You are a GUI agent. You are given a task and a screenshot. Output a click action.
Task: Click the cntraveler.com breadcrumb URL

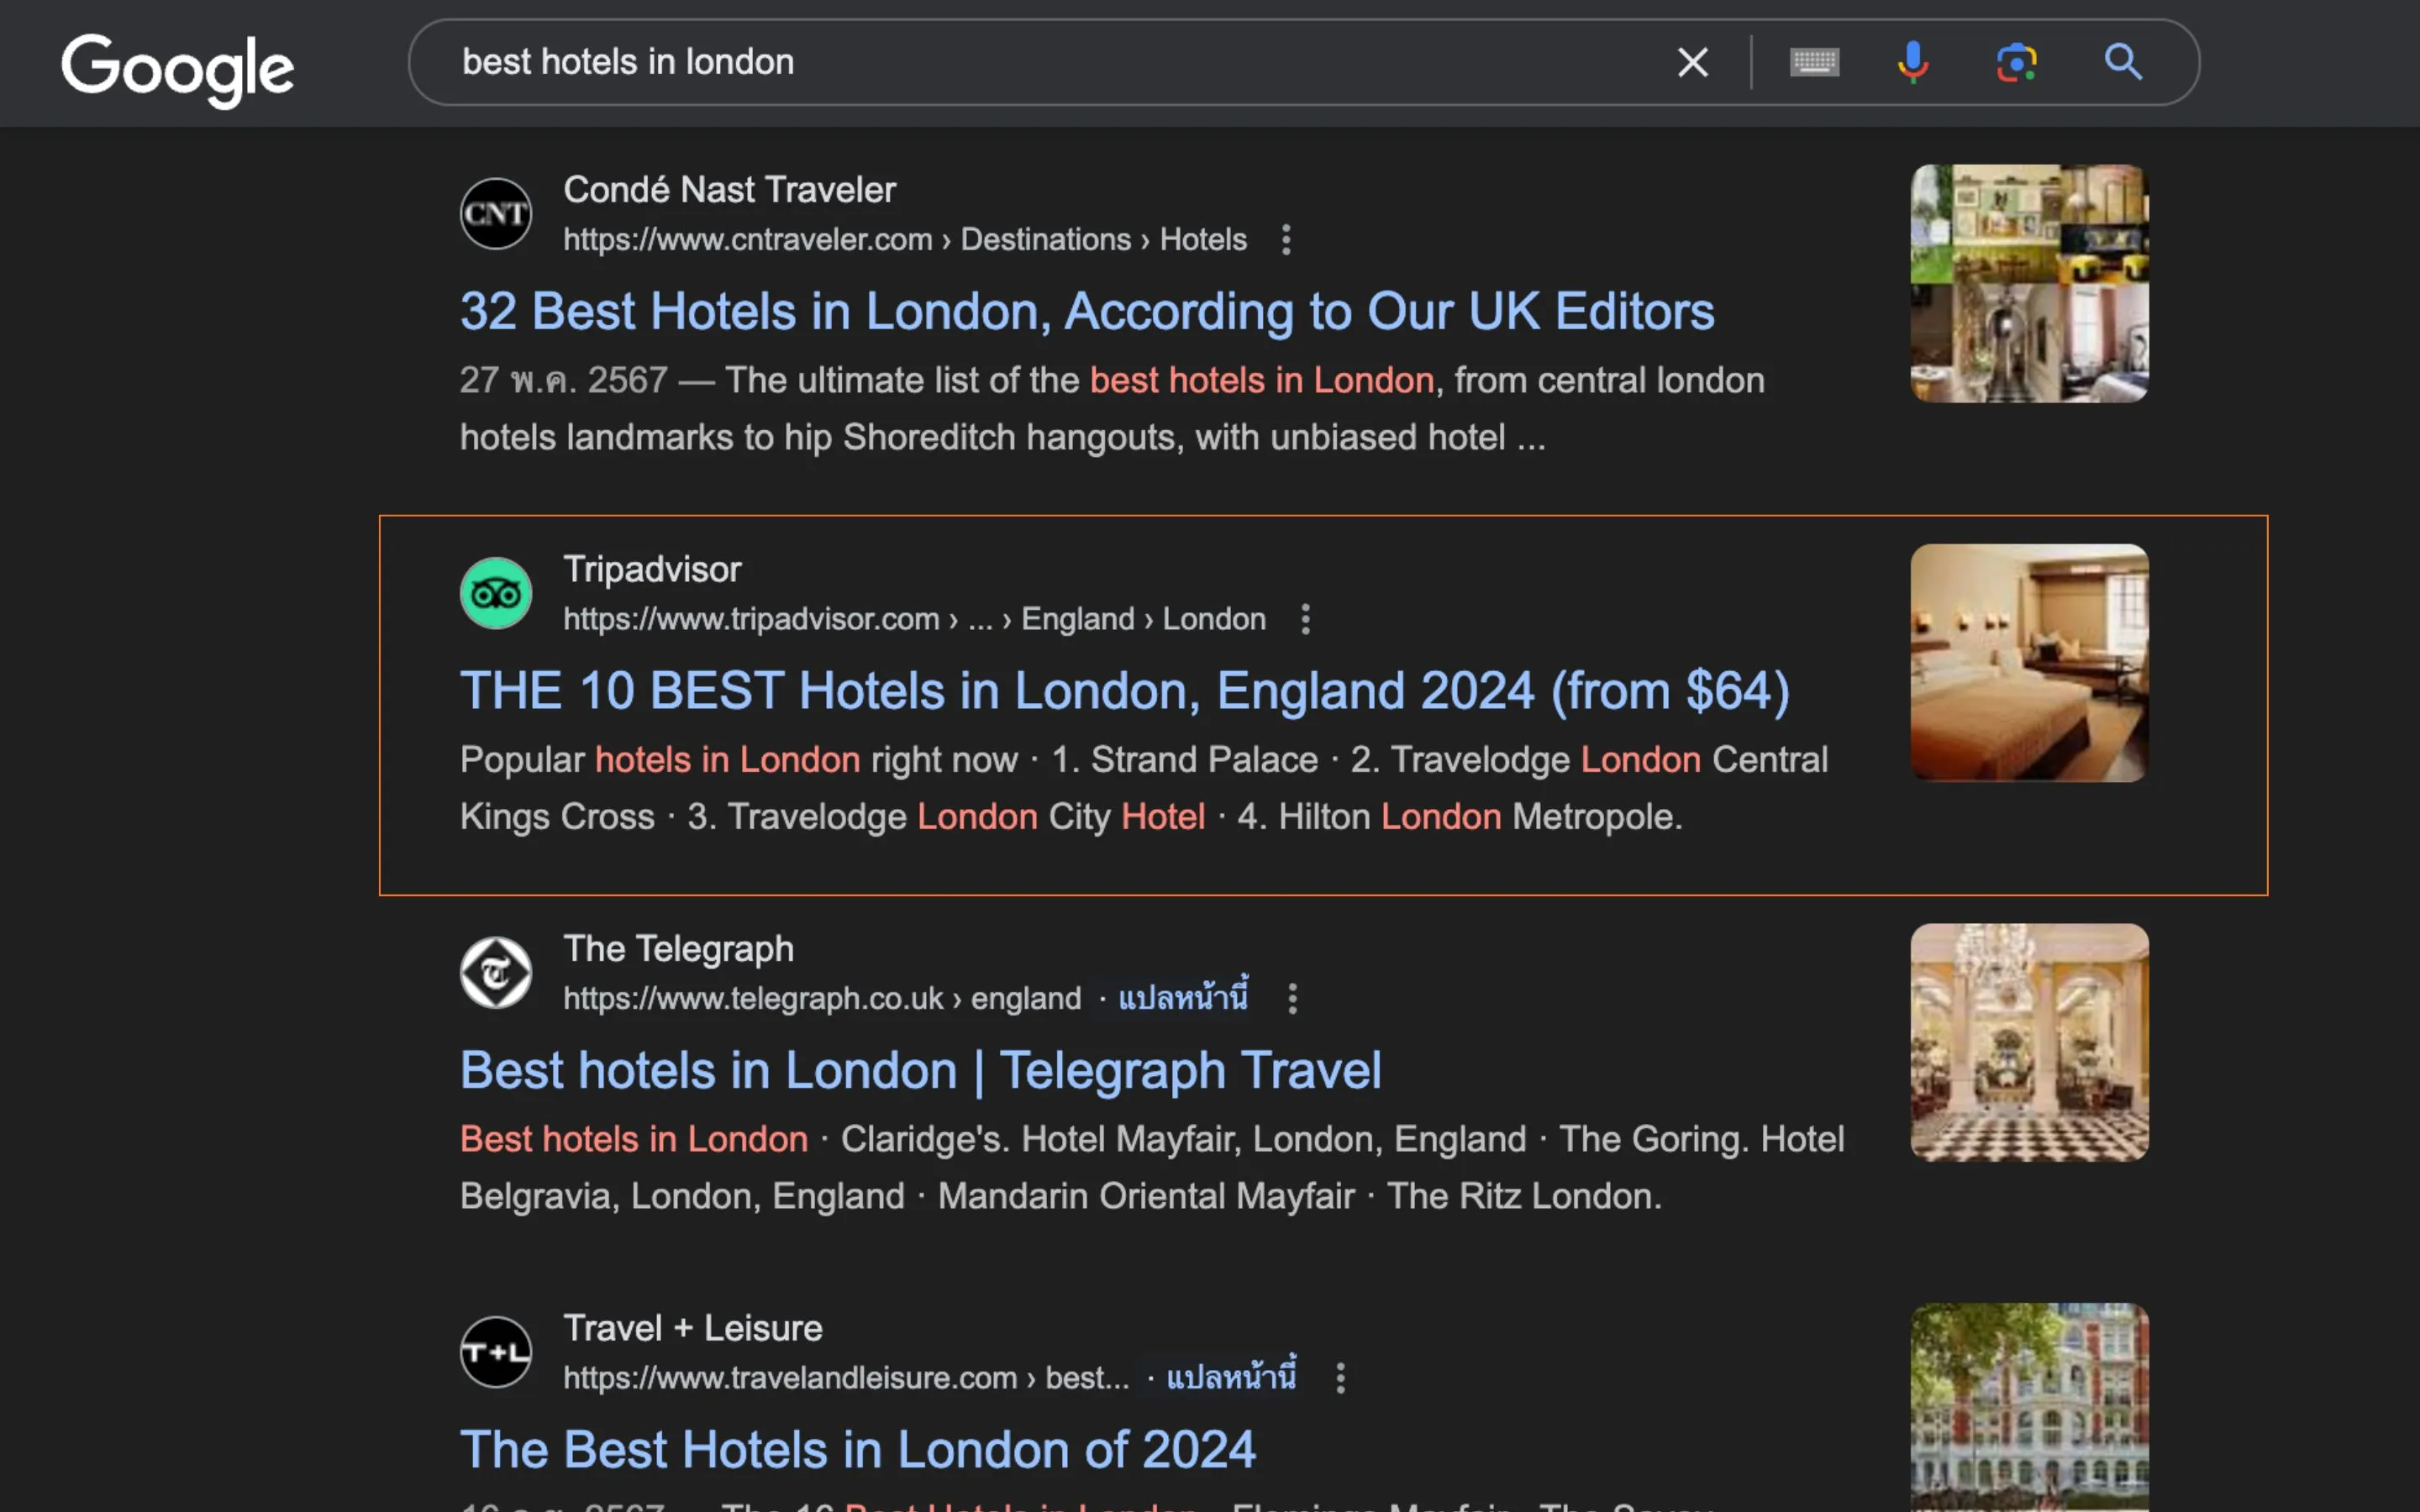pyautogui.click(x=905, y=240)
